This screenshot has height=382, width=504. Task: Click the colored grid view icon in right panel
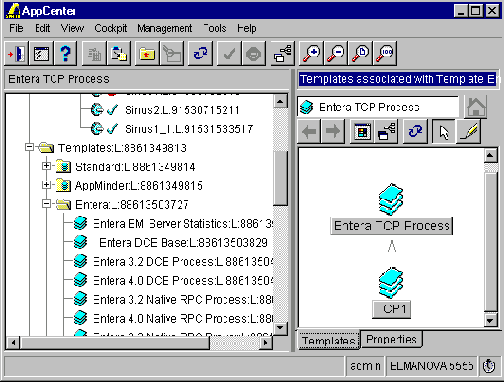362,131
